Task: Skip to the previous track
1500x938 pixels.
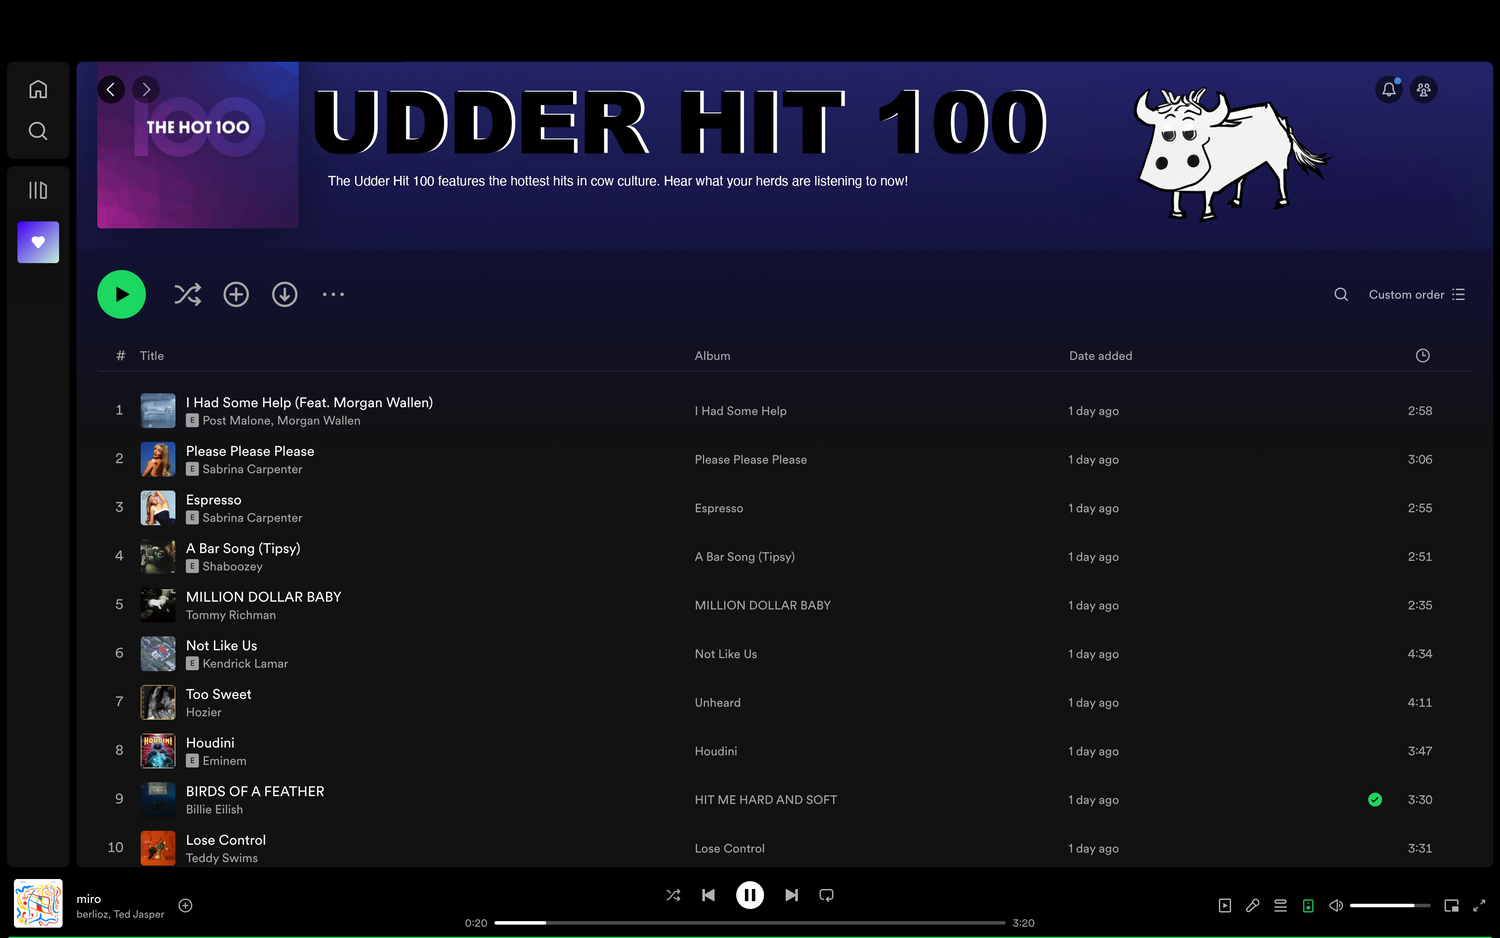Action: (708, 895)
